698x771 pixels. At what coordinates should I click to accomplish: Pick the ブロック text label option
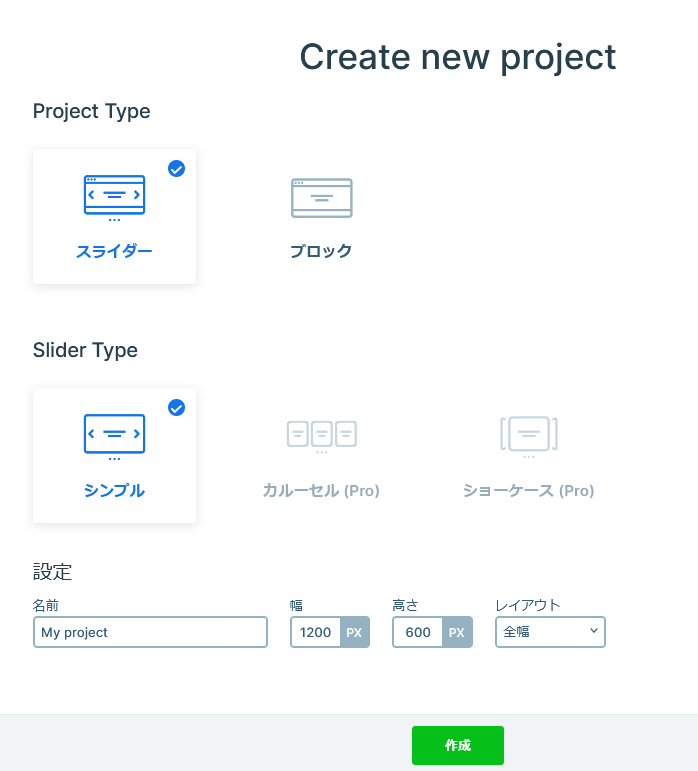click(x=321, y=252)
